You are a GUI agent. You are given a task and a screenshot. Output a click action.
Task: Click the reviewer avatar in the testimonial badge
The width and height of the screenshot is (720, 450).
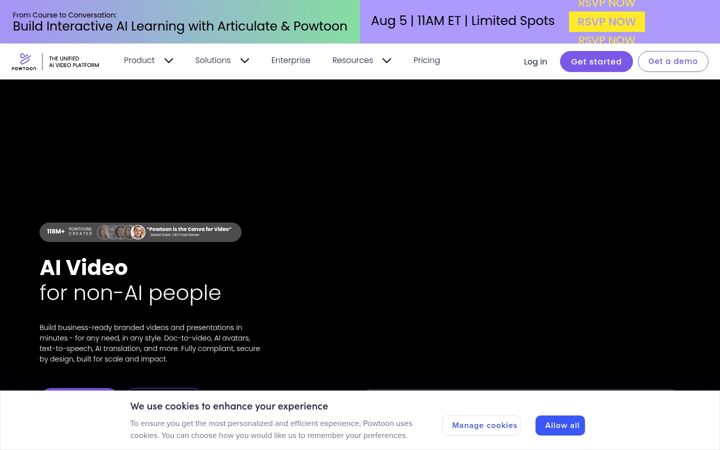click(x=138, y=232)
